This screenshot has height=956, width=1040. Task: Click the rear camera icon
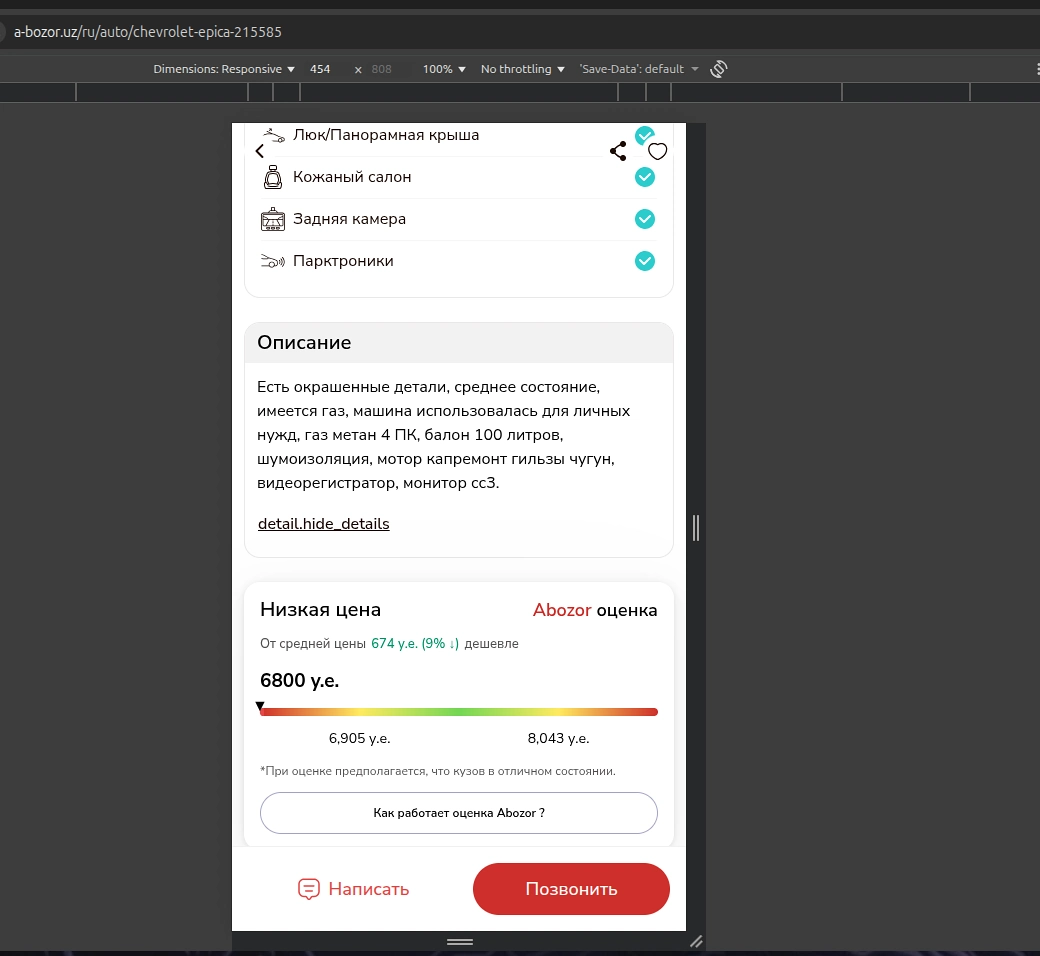(273, 219)
